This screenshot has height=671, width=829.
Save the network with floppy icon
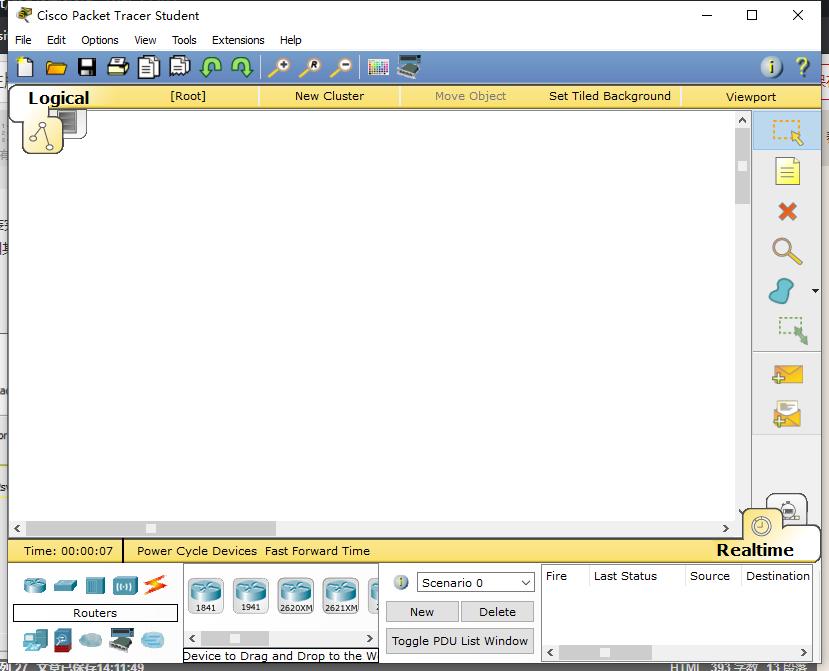click(87, 67)
